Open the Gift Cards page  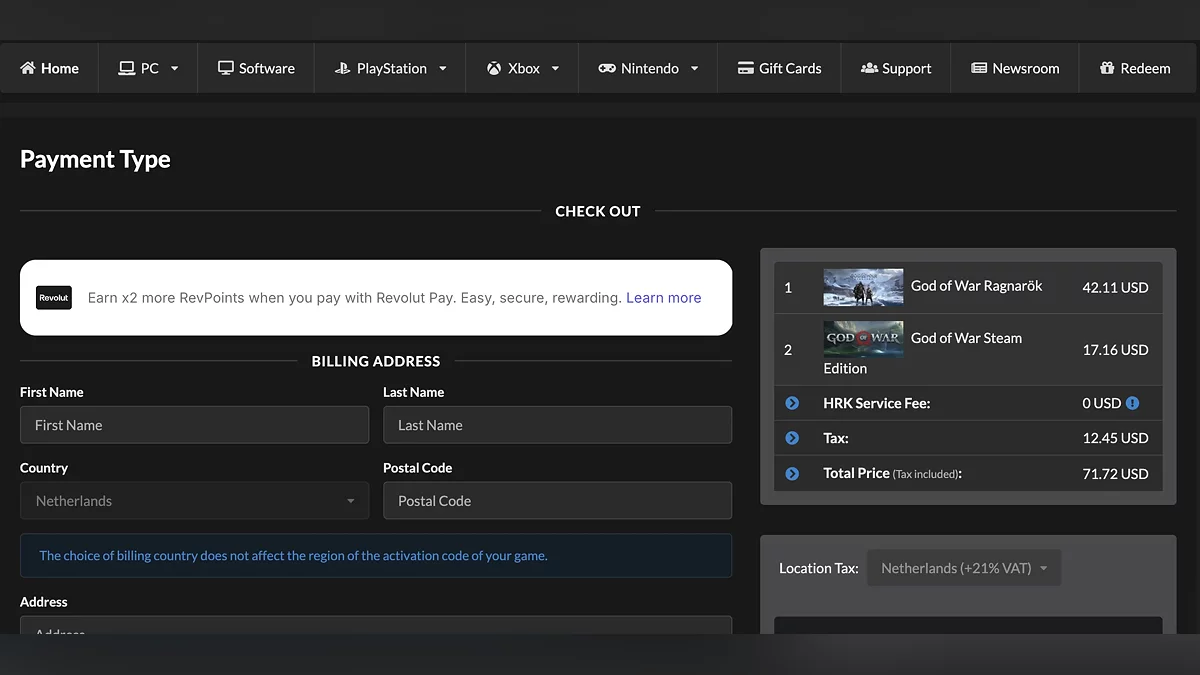point(779,68)
